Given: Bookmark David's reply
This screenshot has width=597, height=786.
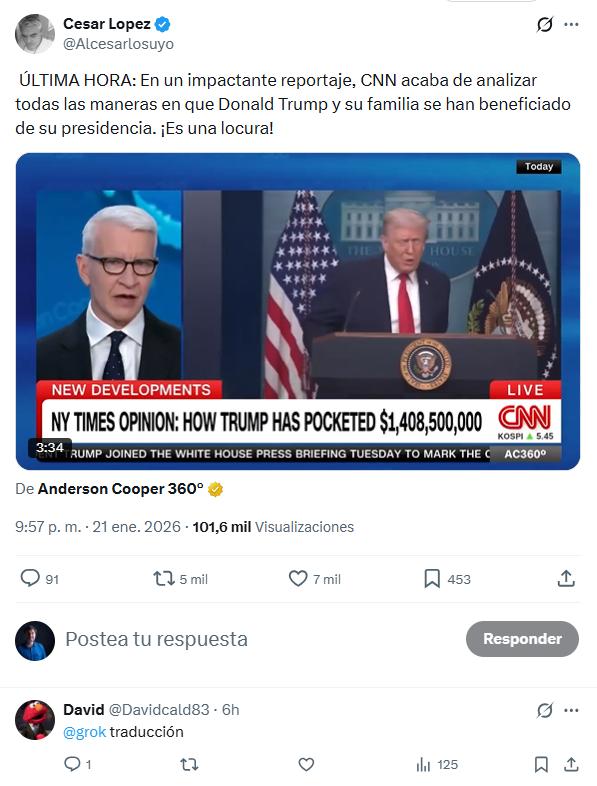Looking at the screenshot, I should pos(541,764).
